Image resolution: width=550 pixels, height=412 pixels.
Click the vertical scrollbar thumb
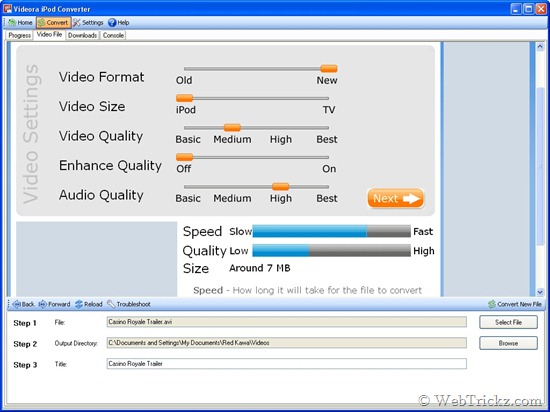(x=540, y=165)
